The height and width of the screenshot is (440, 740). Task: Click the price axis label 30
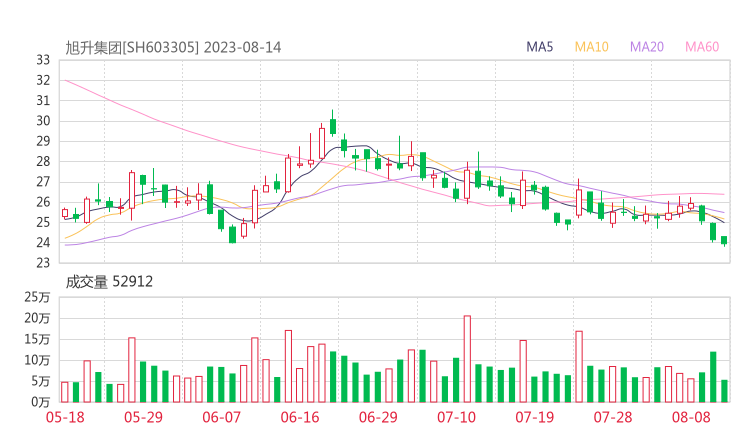[43, 121]
